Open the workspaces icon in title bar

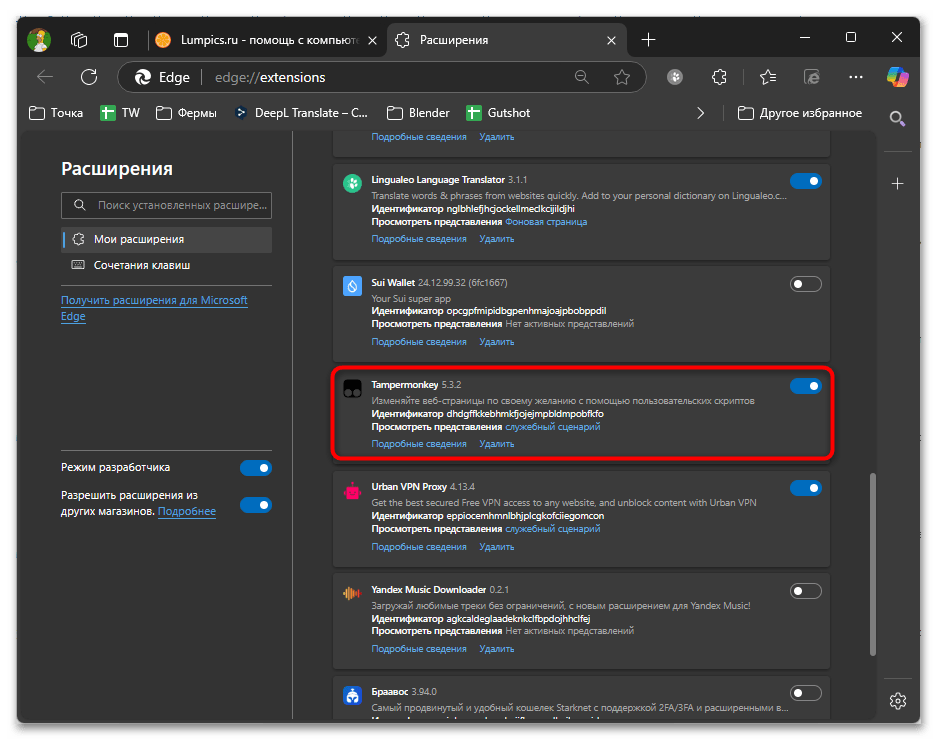tap(79, 40)
